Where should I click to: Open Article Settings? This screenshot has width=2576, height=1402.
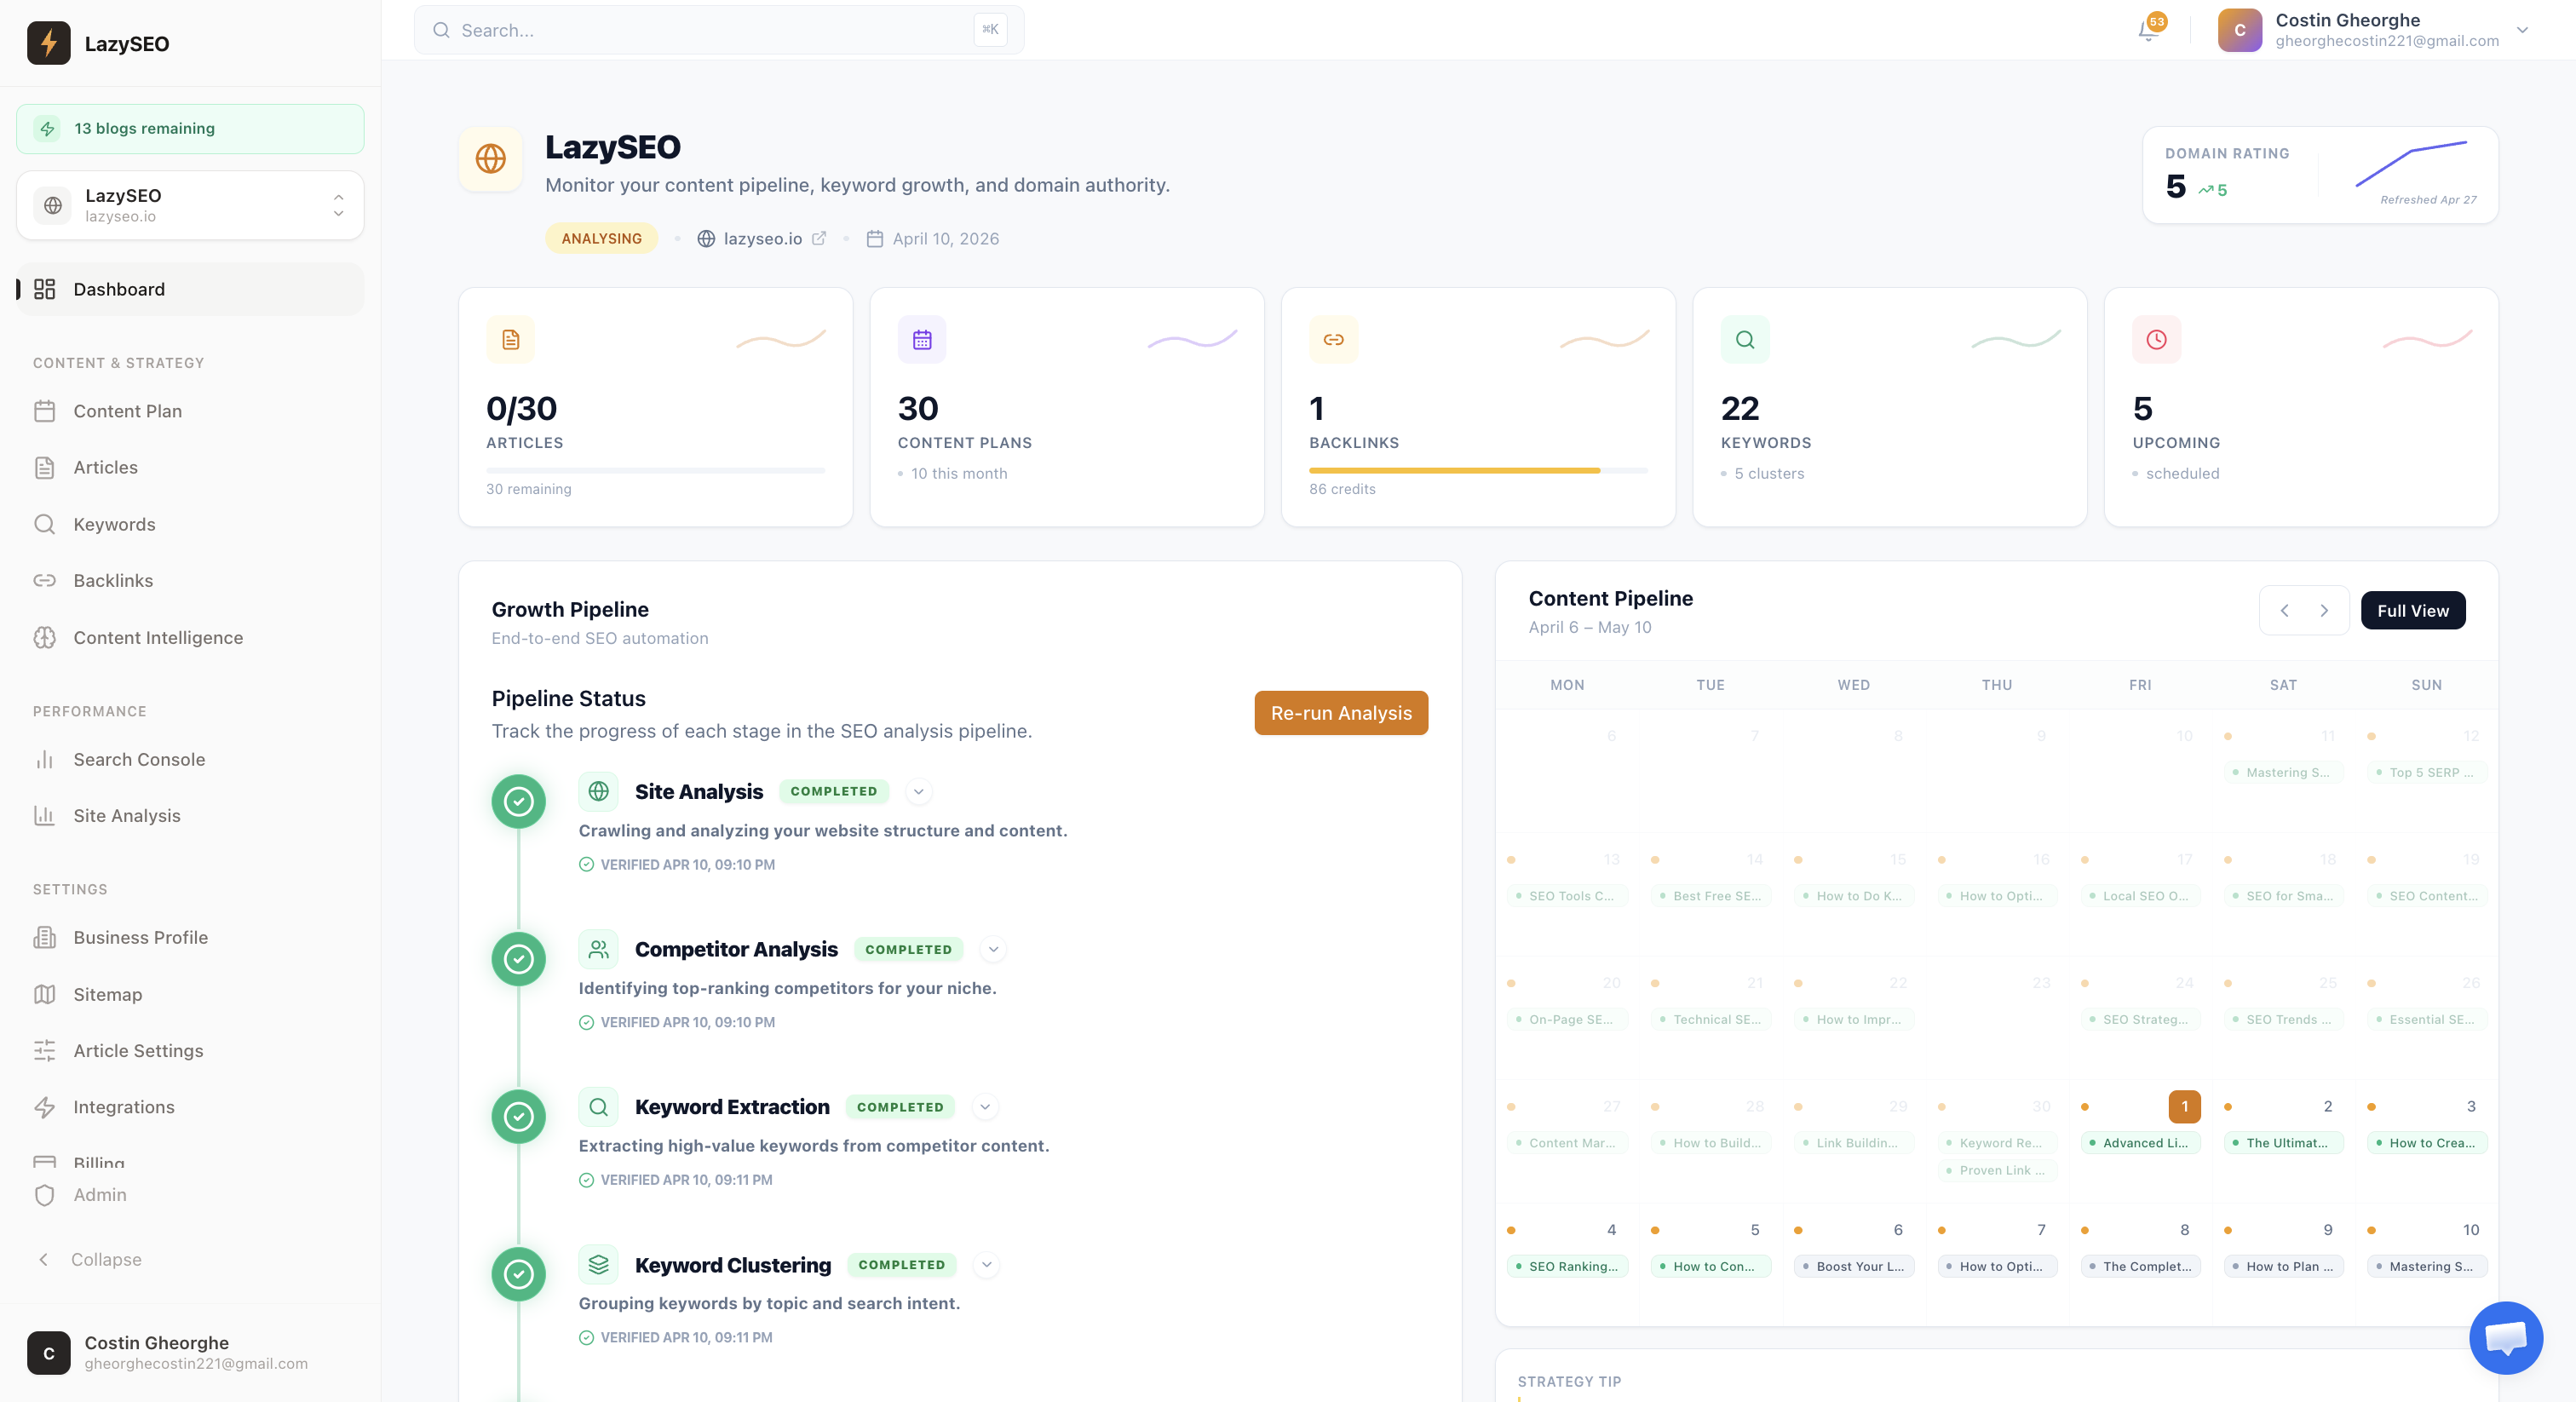(190, 1050)
